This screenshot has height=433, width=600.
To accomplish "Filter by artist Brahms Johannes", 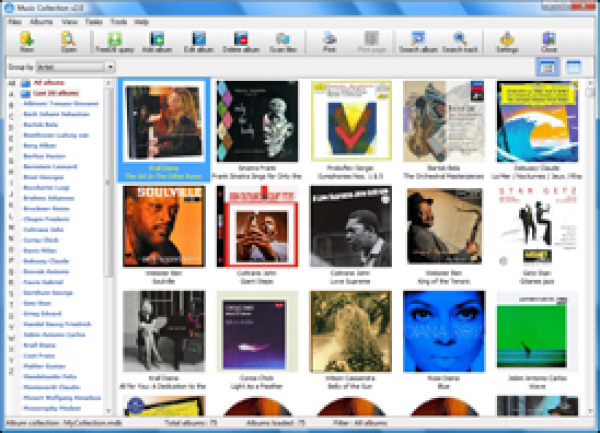I will [49, 198].
